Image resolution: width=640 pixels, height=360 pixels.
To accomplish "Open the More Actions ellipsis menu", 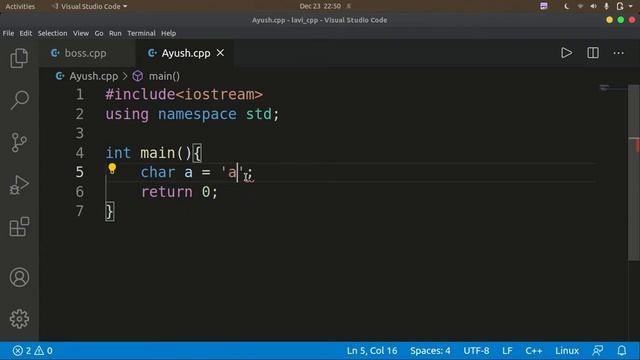I will tap(618, 53).
